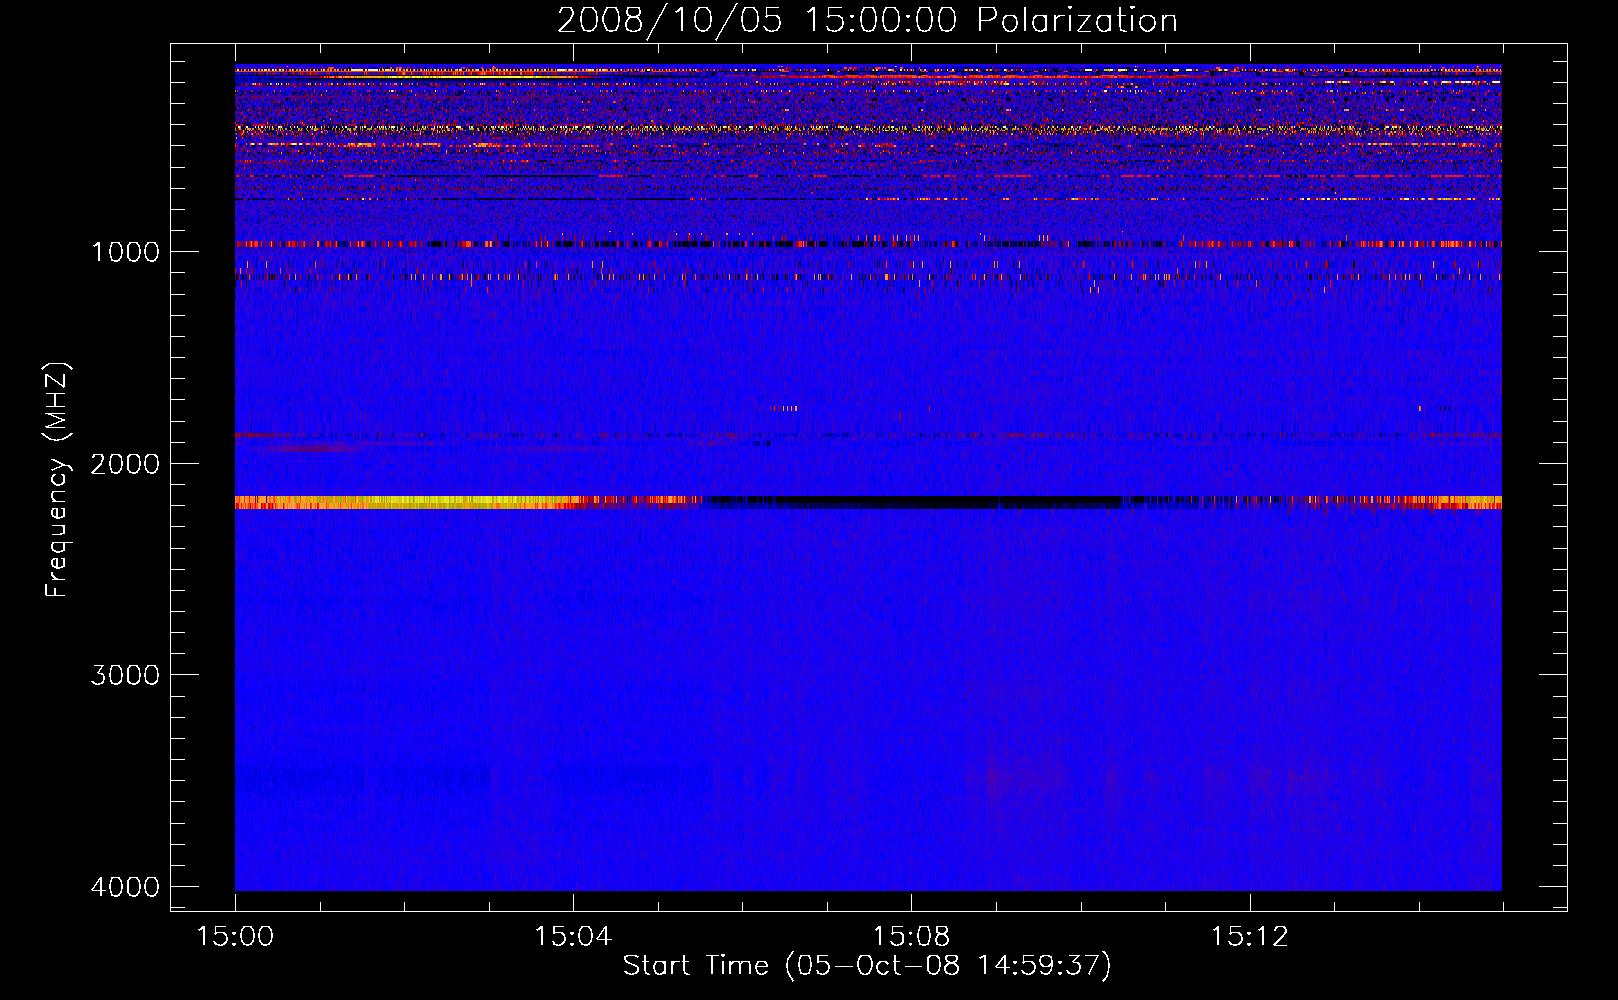Click the 3000 frequency tick label

125,675
